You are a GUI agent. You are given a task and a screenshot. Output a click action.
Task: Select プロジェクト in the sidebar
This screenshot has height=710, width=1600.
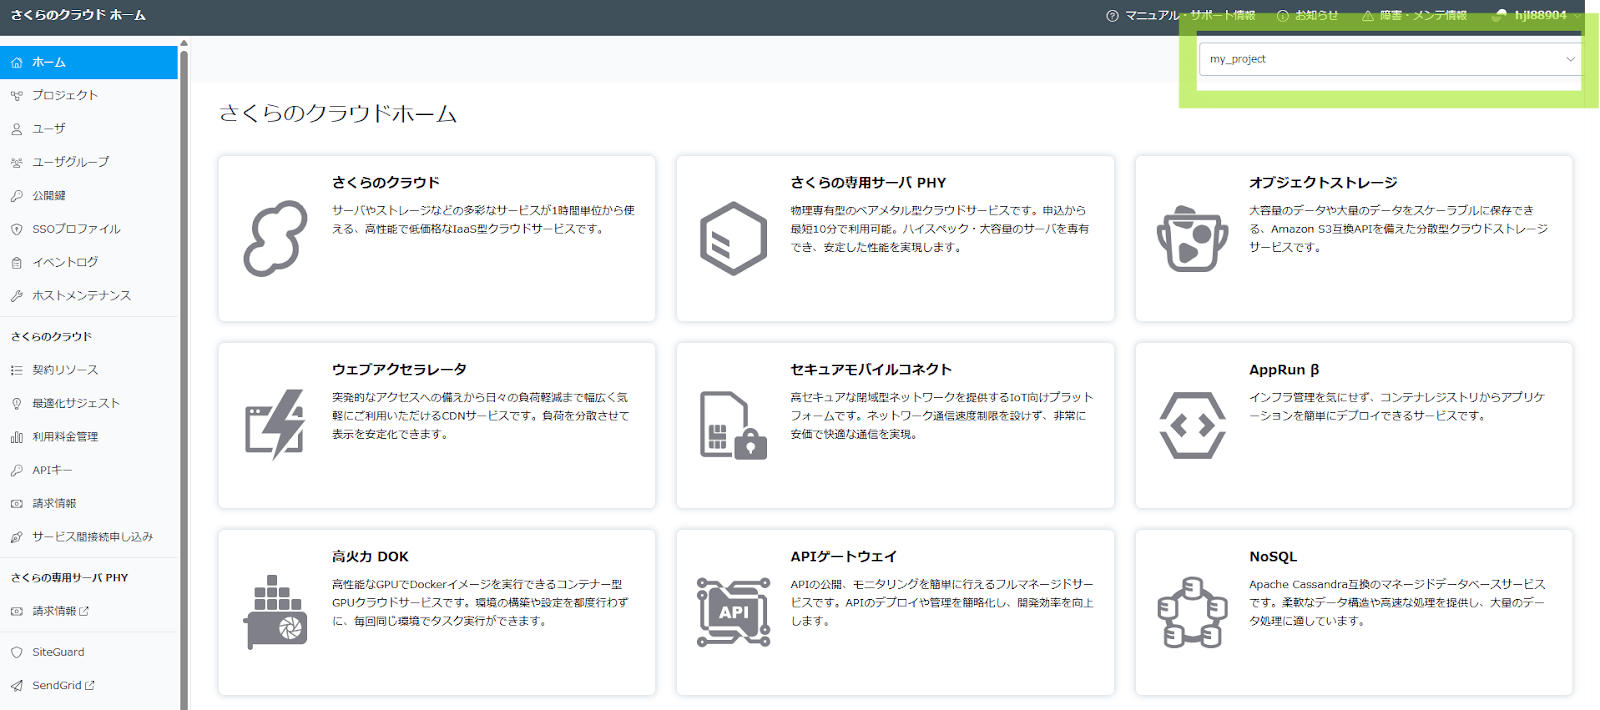click(x=65, y=95)
